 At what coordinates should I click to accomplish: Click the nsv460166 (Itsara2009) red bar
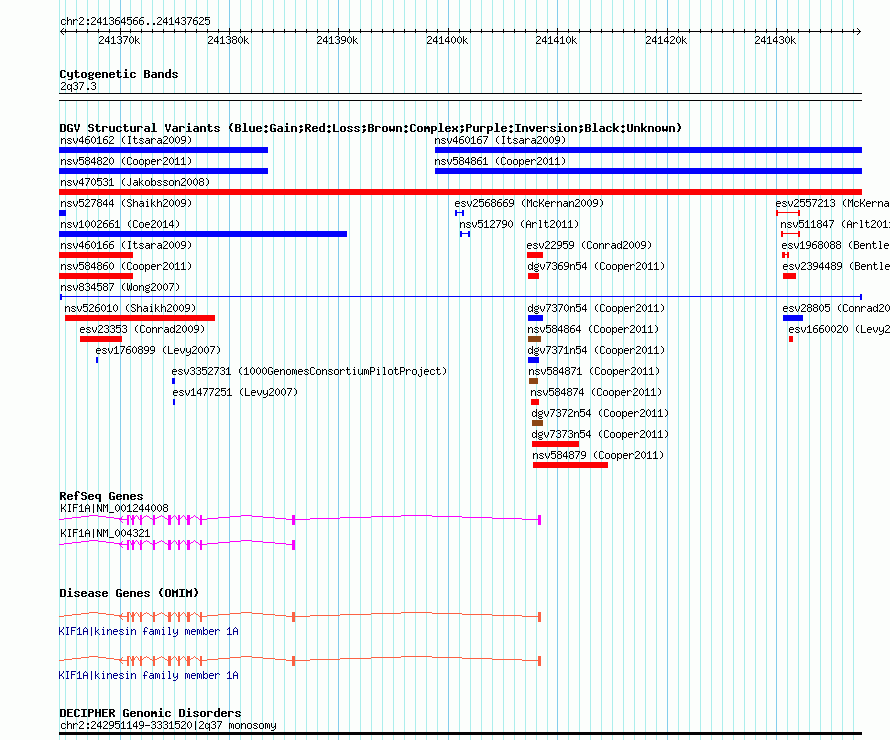96,255
